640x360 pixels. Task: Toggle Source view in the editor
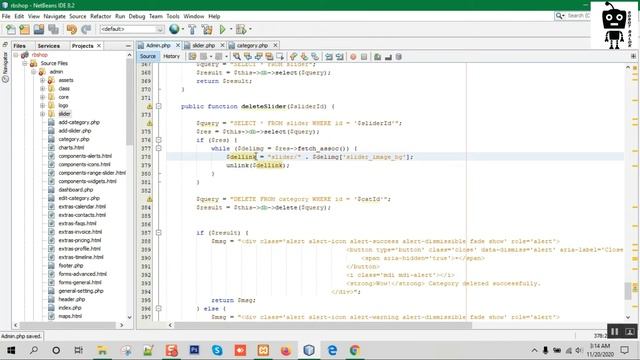pyautogui.click(x=148, y=56)
